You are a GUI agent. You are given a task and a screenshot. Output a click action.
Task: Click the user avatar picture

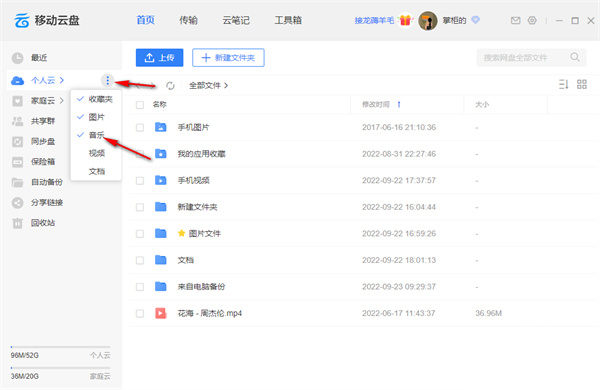point(428,21)
